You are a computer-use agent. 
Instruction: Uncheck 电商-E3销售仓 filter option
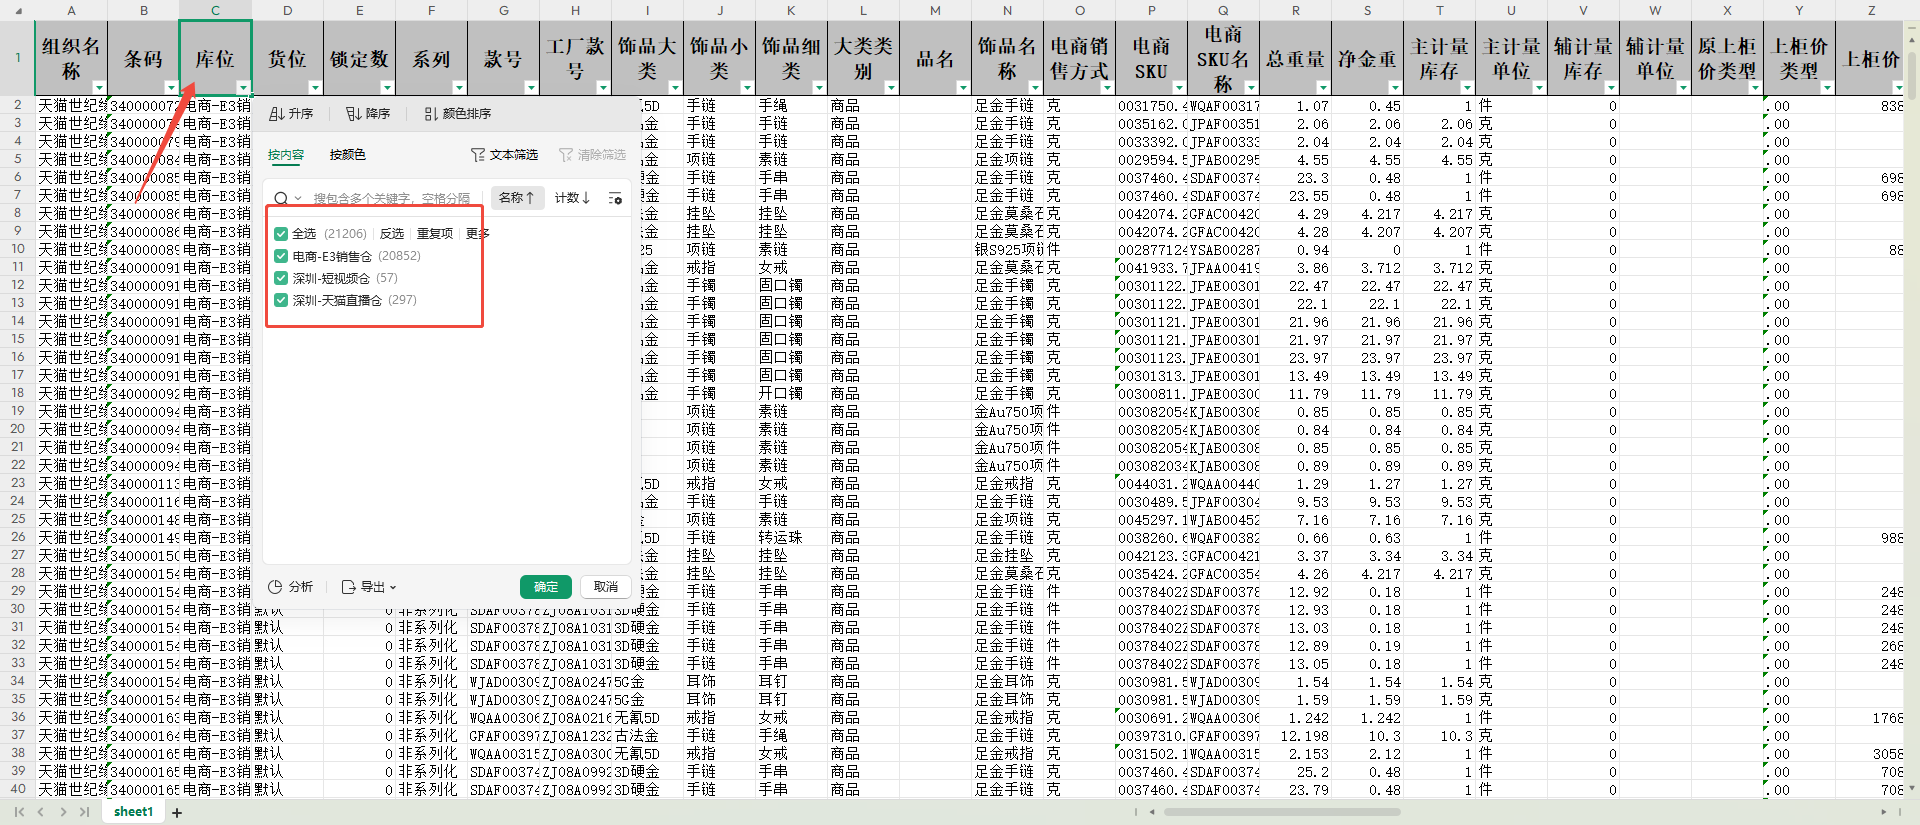[281, 256]
